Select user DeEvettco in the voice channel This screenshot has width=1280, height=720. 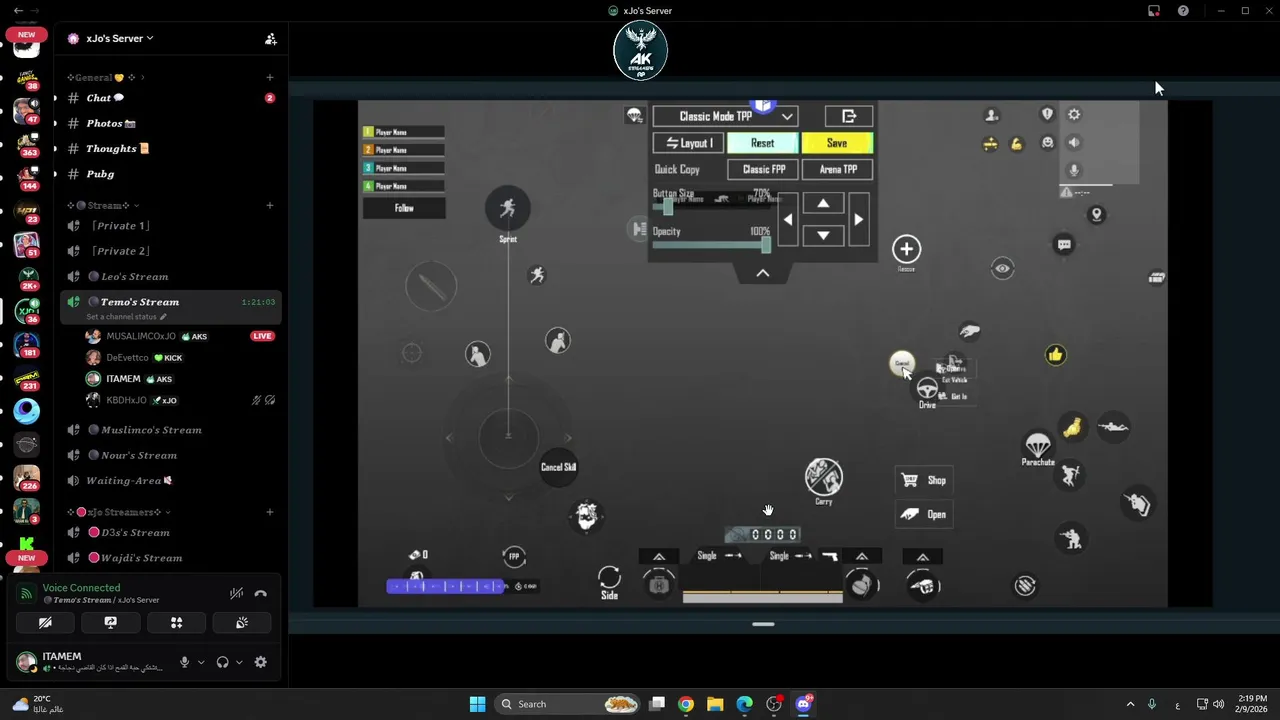pyautogui.click(x=180, y=357)
